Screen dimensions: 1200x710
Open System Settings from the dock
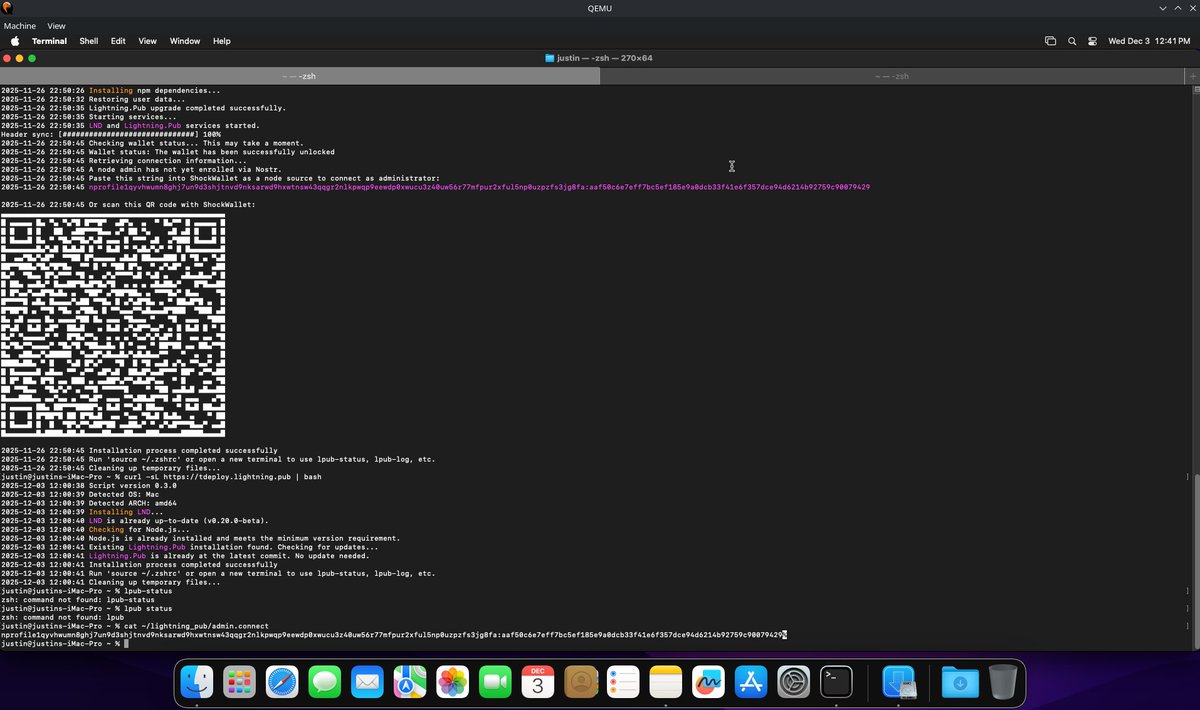[793, 683]
